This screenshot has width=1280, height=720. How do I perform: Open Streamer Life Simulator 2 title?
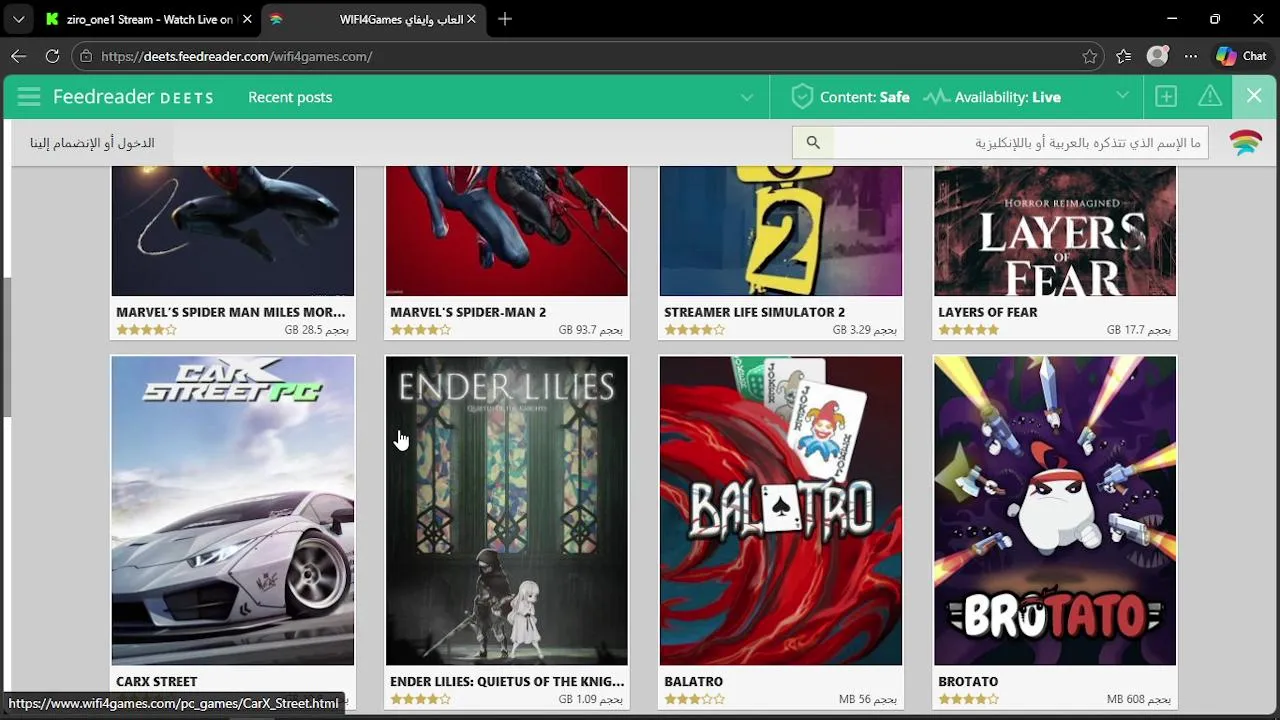(754, 312)
